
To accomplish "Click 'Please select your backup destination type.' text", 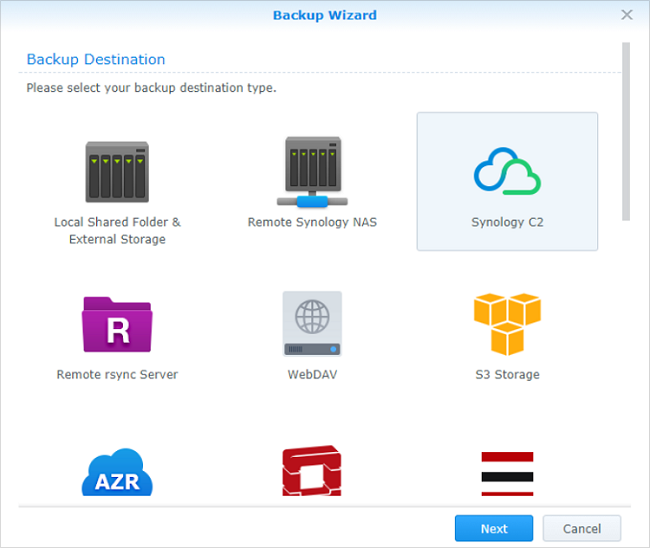I will pos(151,88).
